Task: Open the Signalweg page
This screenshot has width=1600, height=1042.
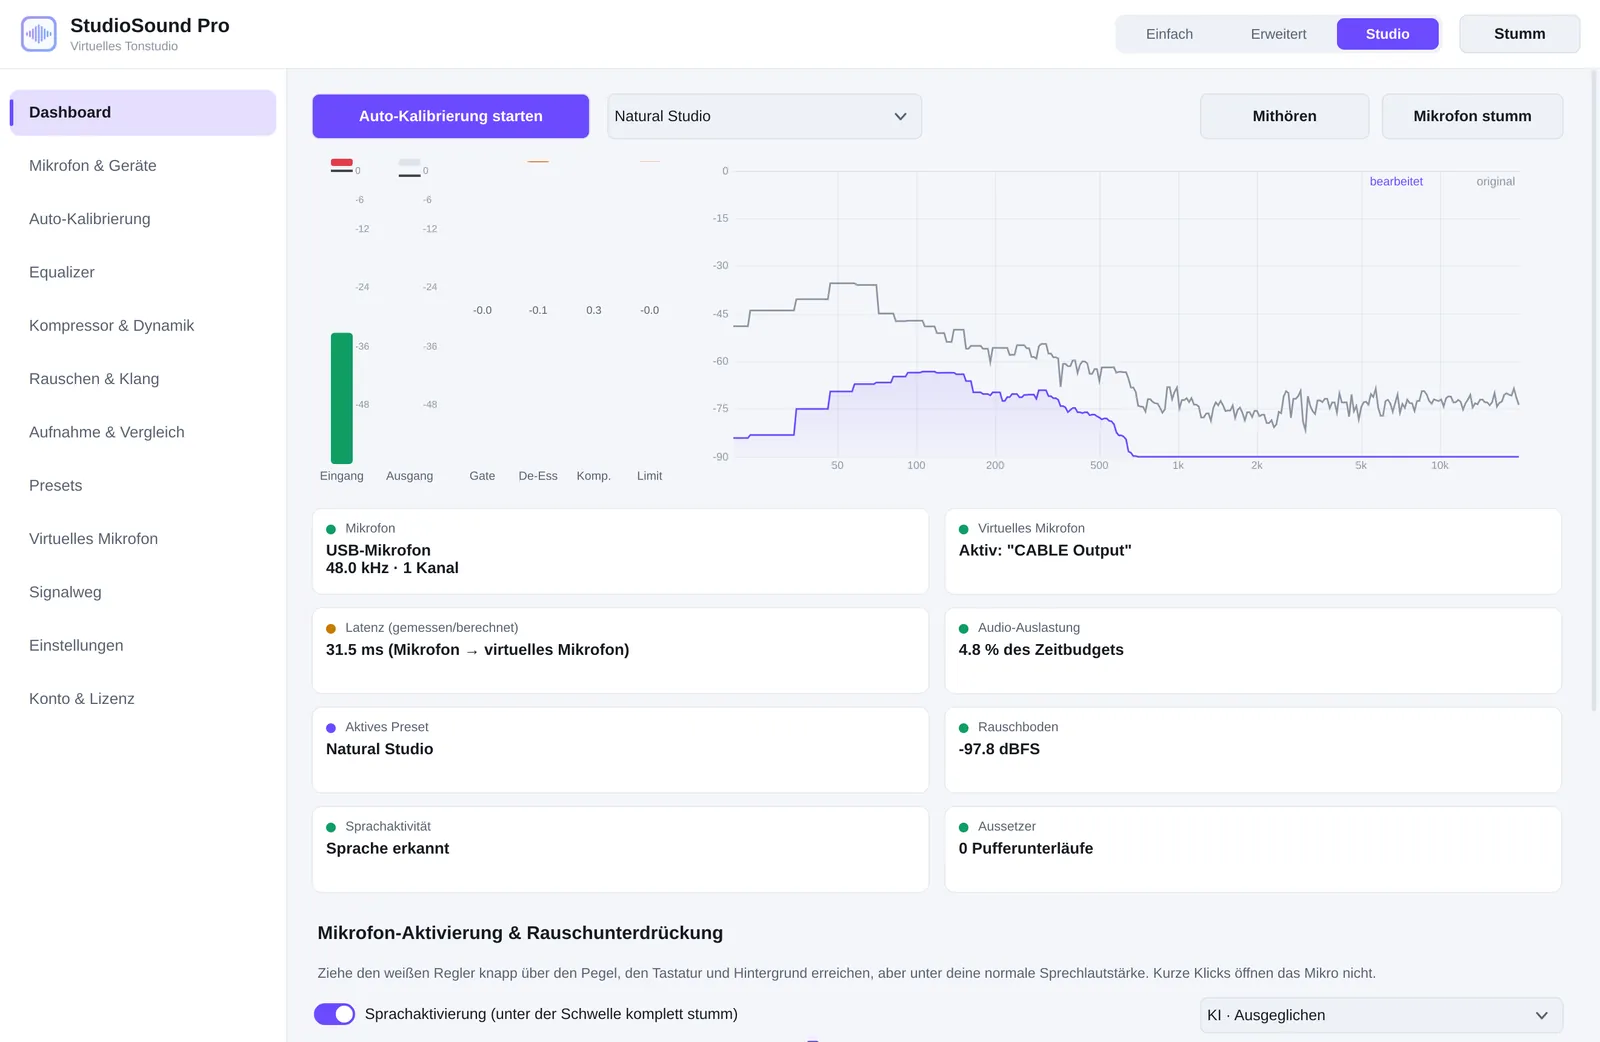Action: 143,592
